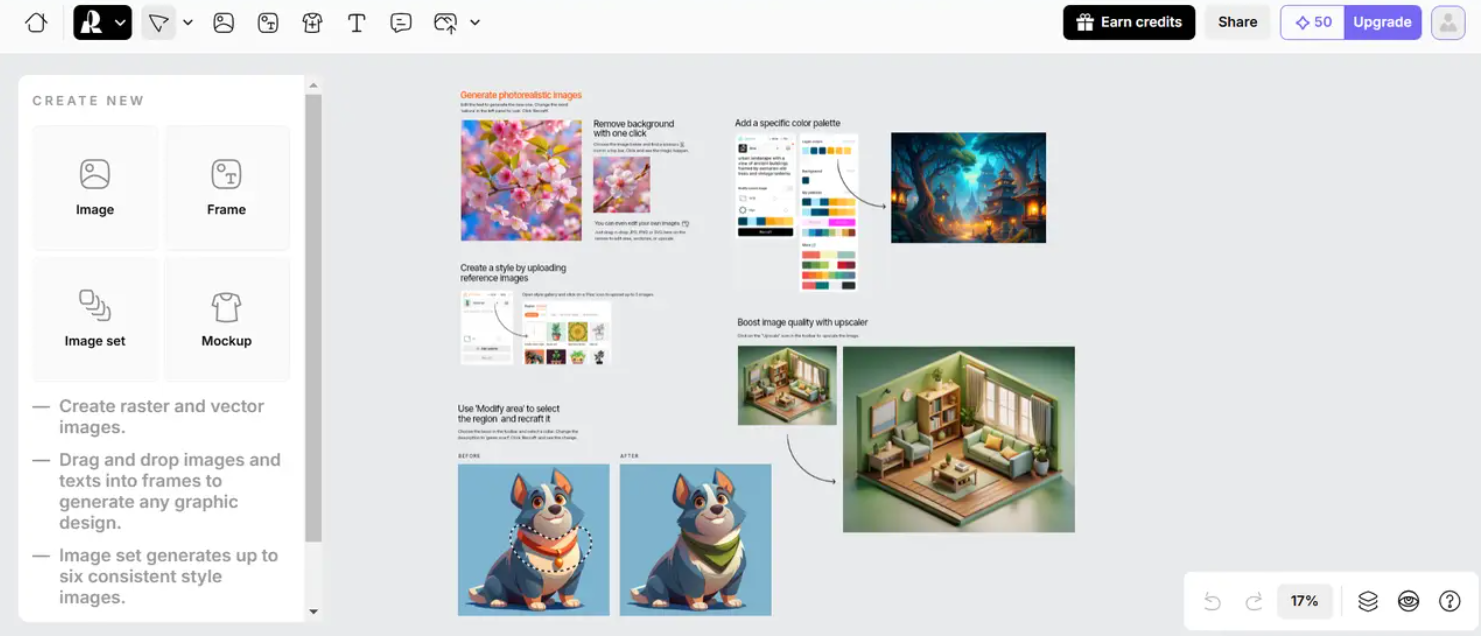Screen dimensions: 1481x636
Task: Click the upload image tool
Action: [x=445, y=22]
